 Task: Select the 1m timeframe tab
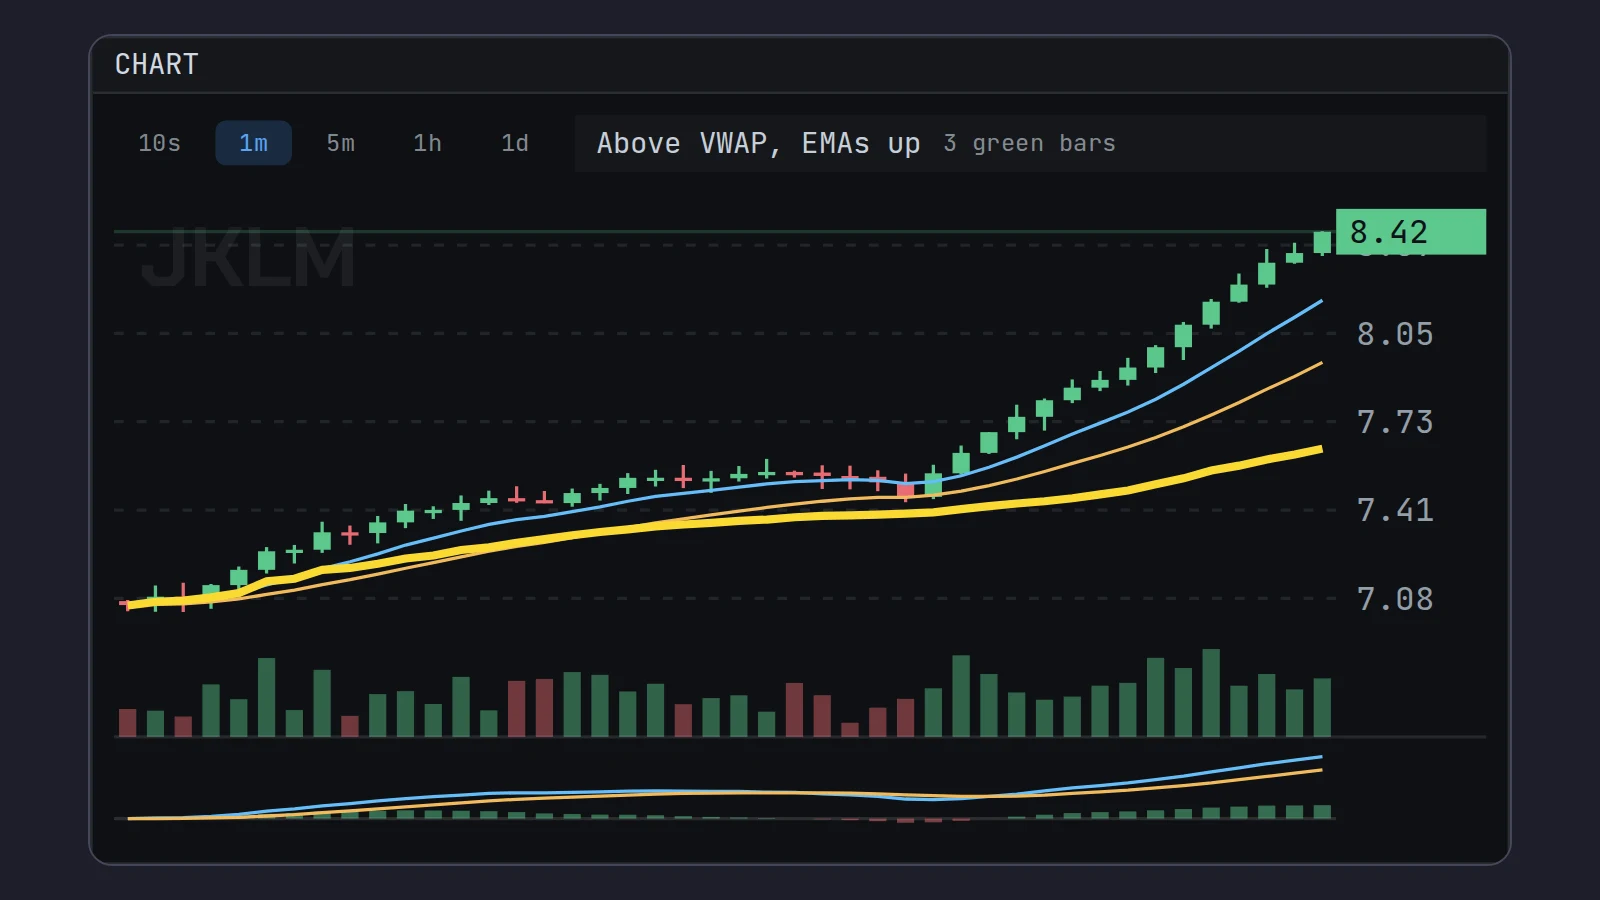tap(253, 143)
